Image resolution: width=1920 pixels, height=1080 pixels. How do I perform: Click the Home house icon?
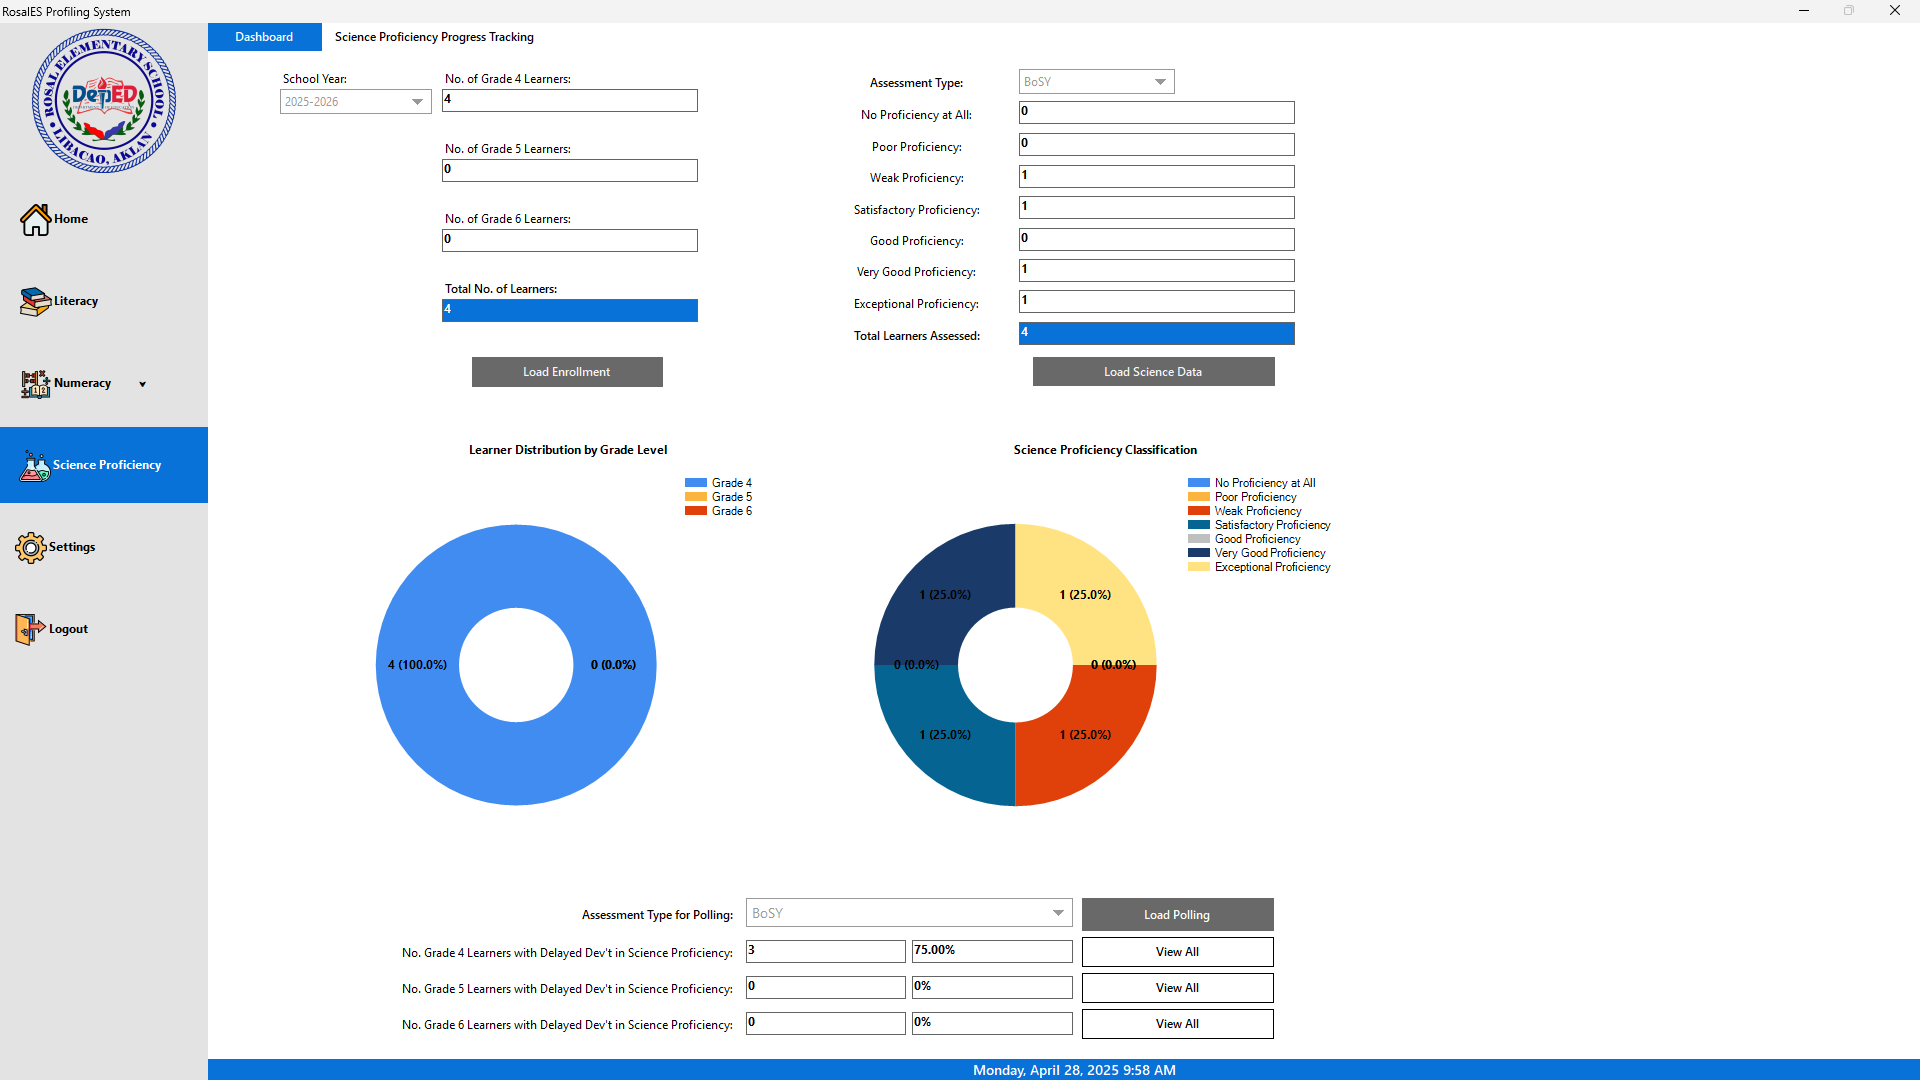(35, 220)
